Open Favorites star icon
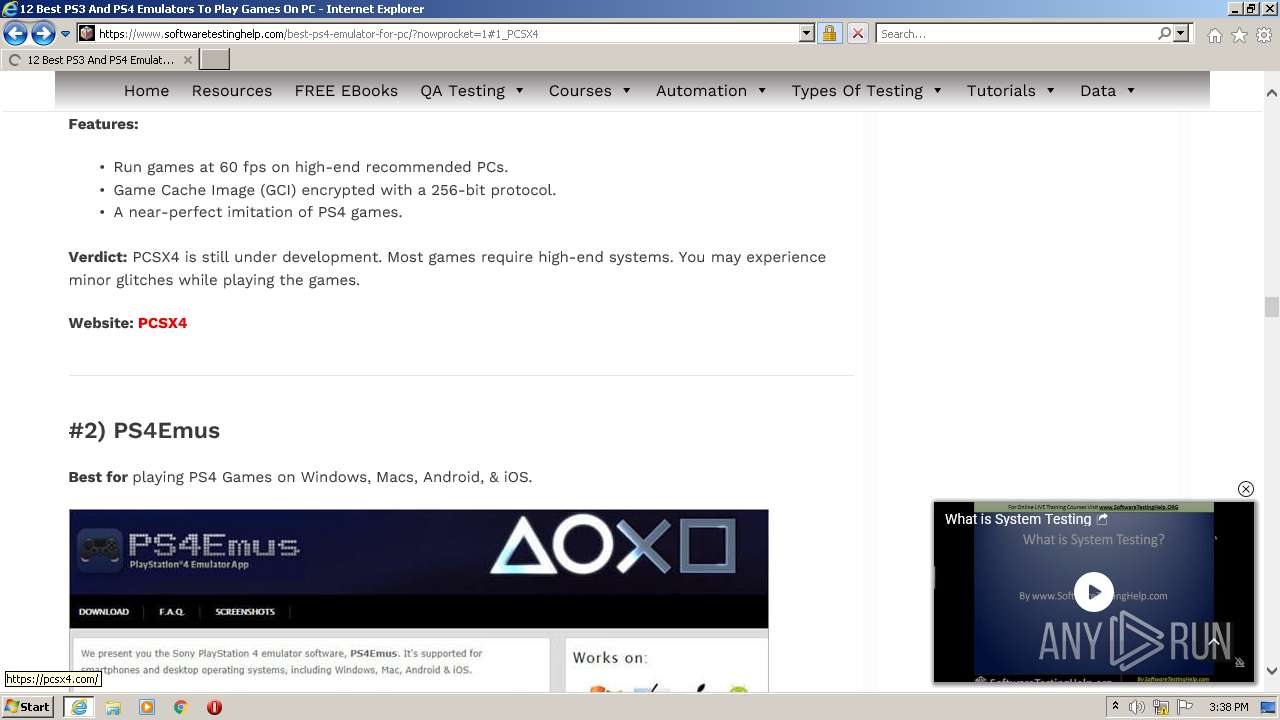 (1239, 35)
